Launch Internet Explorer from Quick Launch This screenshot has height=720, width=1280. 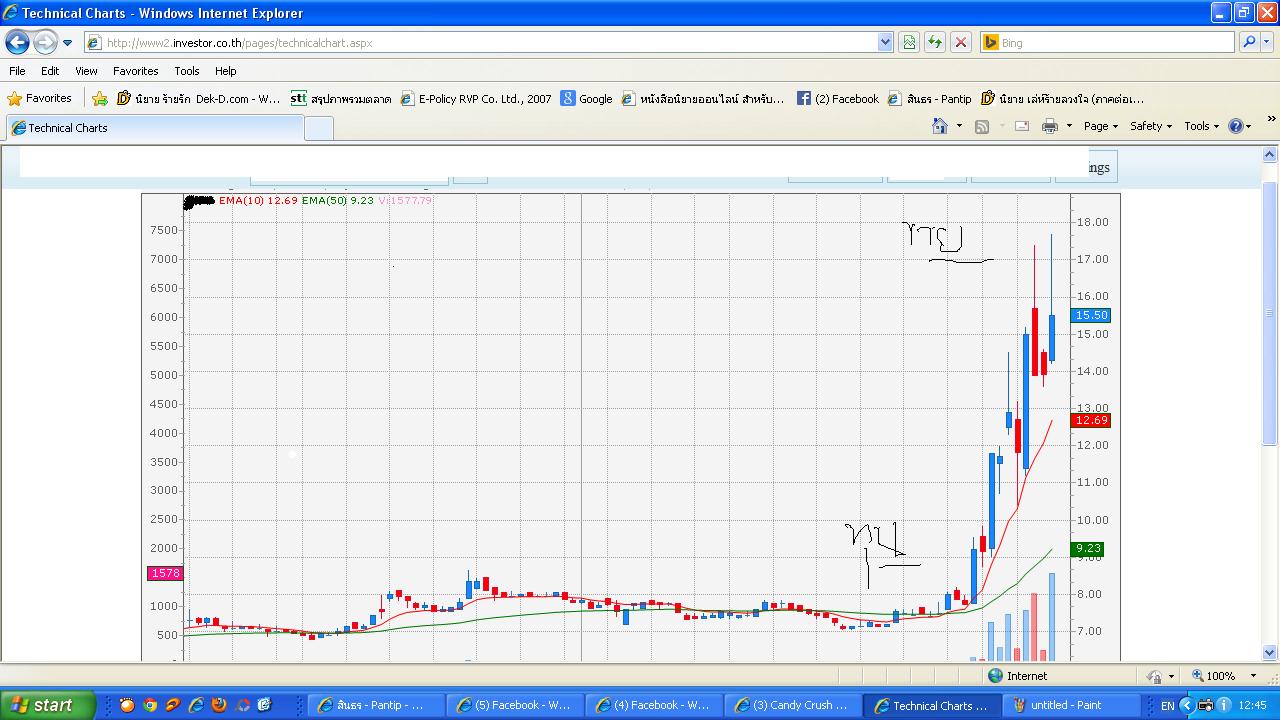coord(196,705)
